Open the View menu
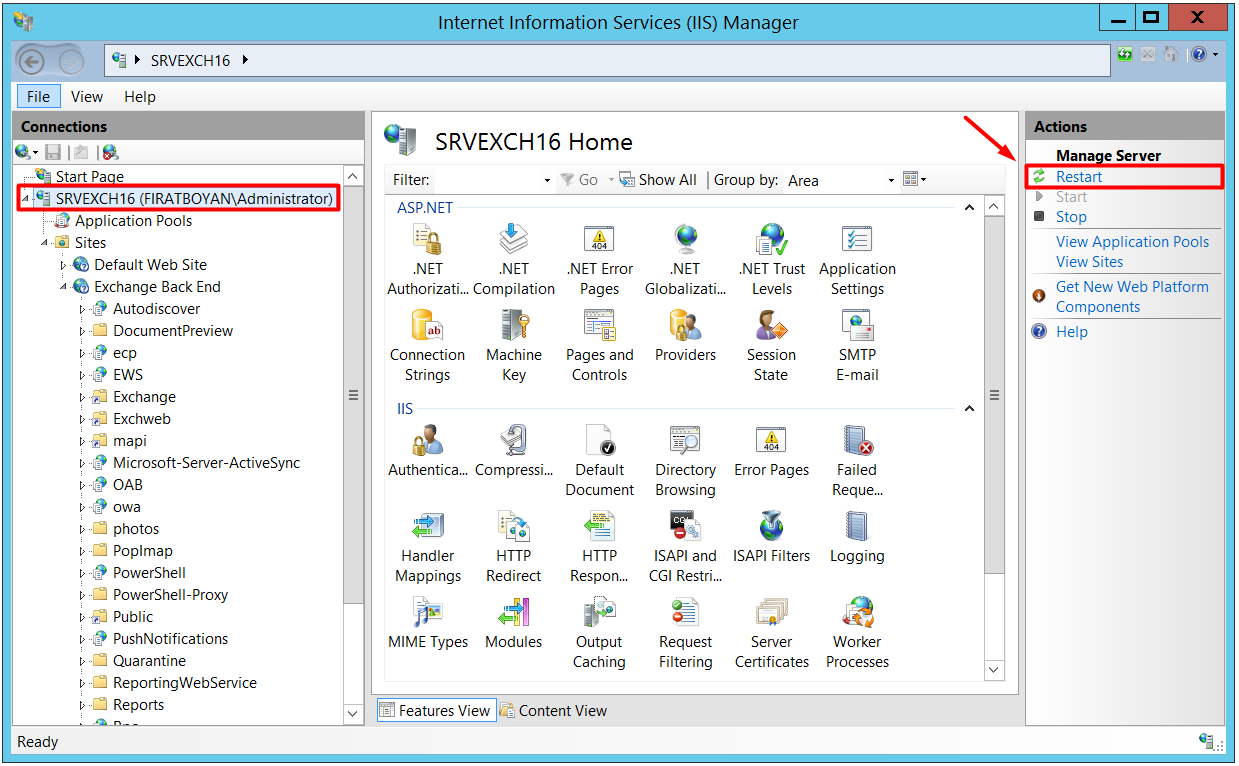 point(87,96)
